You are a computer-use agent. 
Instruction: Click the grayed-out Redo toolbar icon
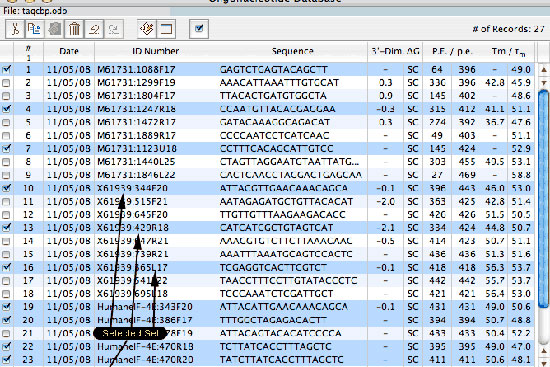pyautogui.click(x=114, y=29)
